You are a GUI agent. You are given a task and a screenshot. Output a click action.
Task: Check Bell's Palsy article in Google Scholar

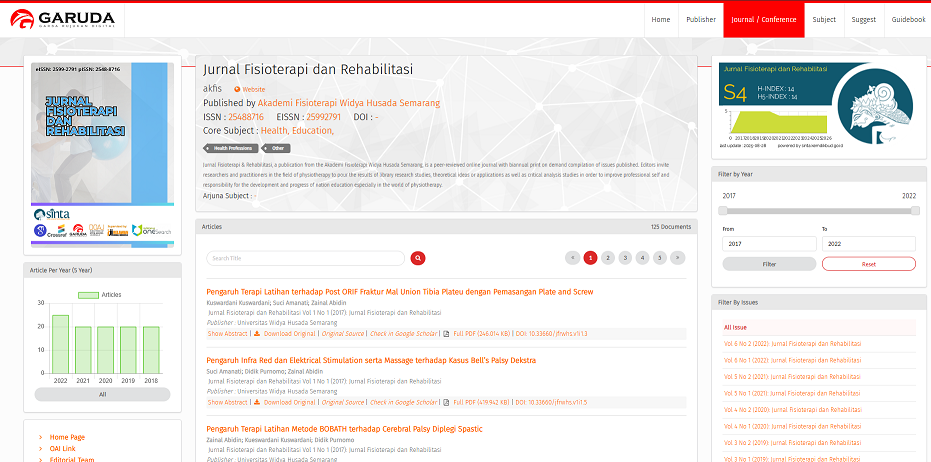point(403,403)
